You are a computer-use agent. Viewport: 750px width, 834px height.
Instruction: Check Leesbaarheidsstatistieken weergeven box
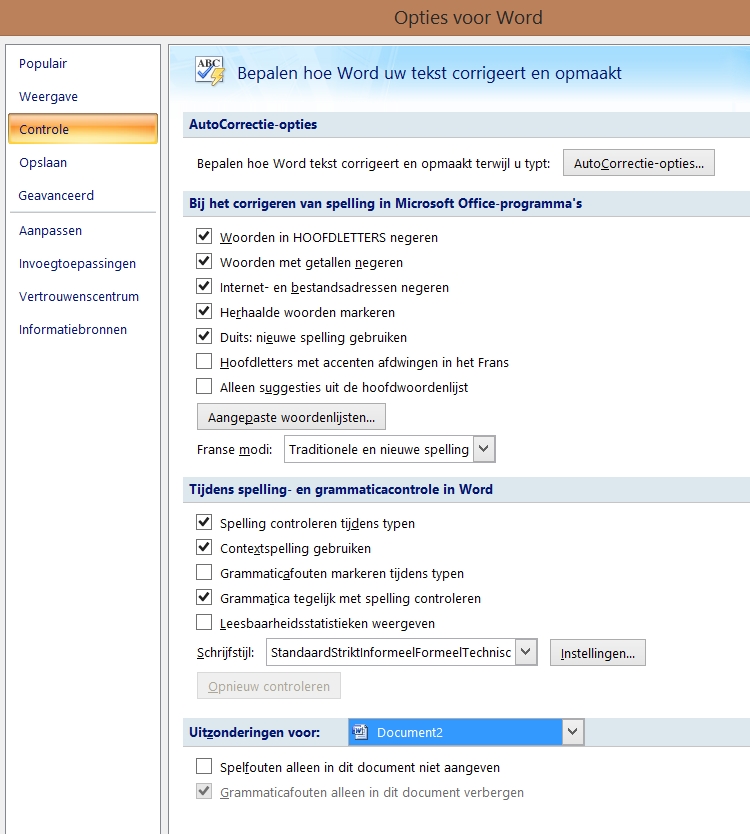tap(204, 623)
